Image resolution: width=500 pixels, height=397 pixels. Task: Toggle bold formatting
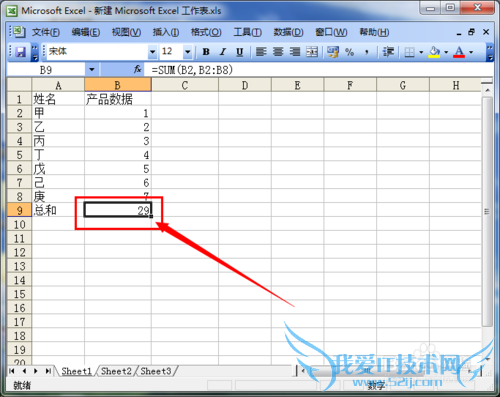[206, 52]
